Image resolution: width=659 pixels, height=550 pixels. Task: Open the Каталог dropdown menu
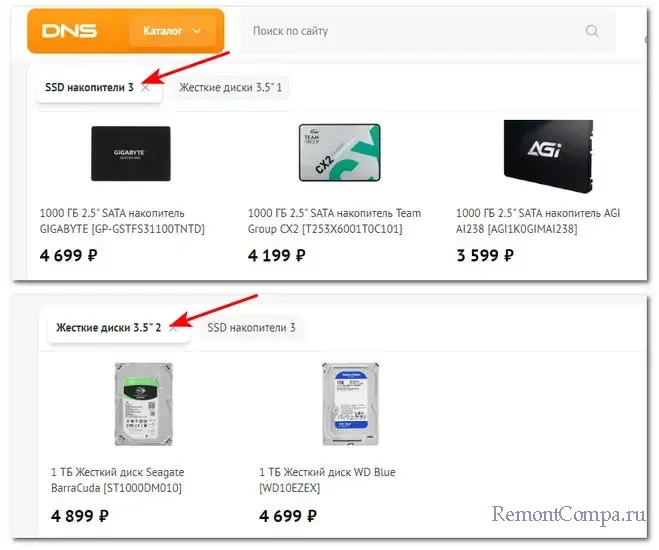(172, 31)
